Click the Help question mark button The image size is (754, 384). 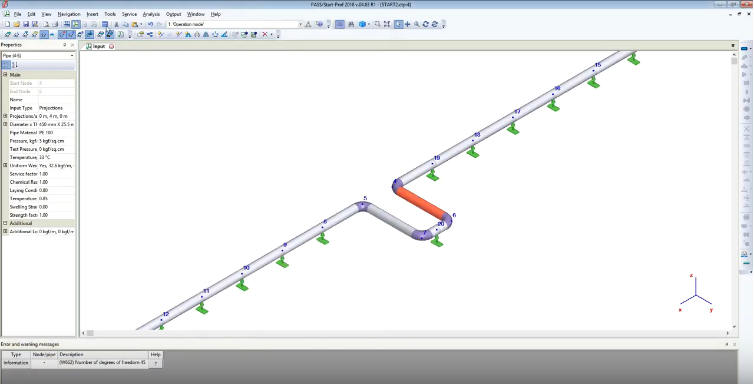coord(155,363)
